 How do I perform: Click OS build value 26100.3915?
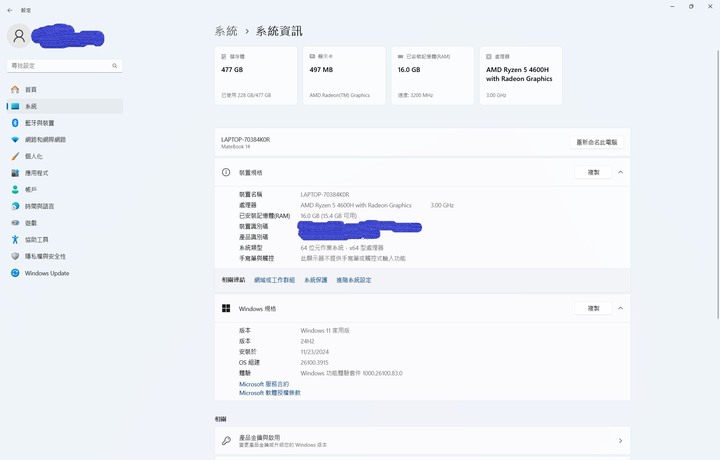(315, 363)
